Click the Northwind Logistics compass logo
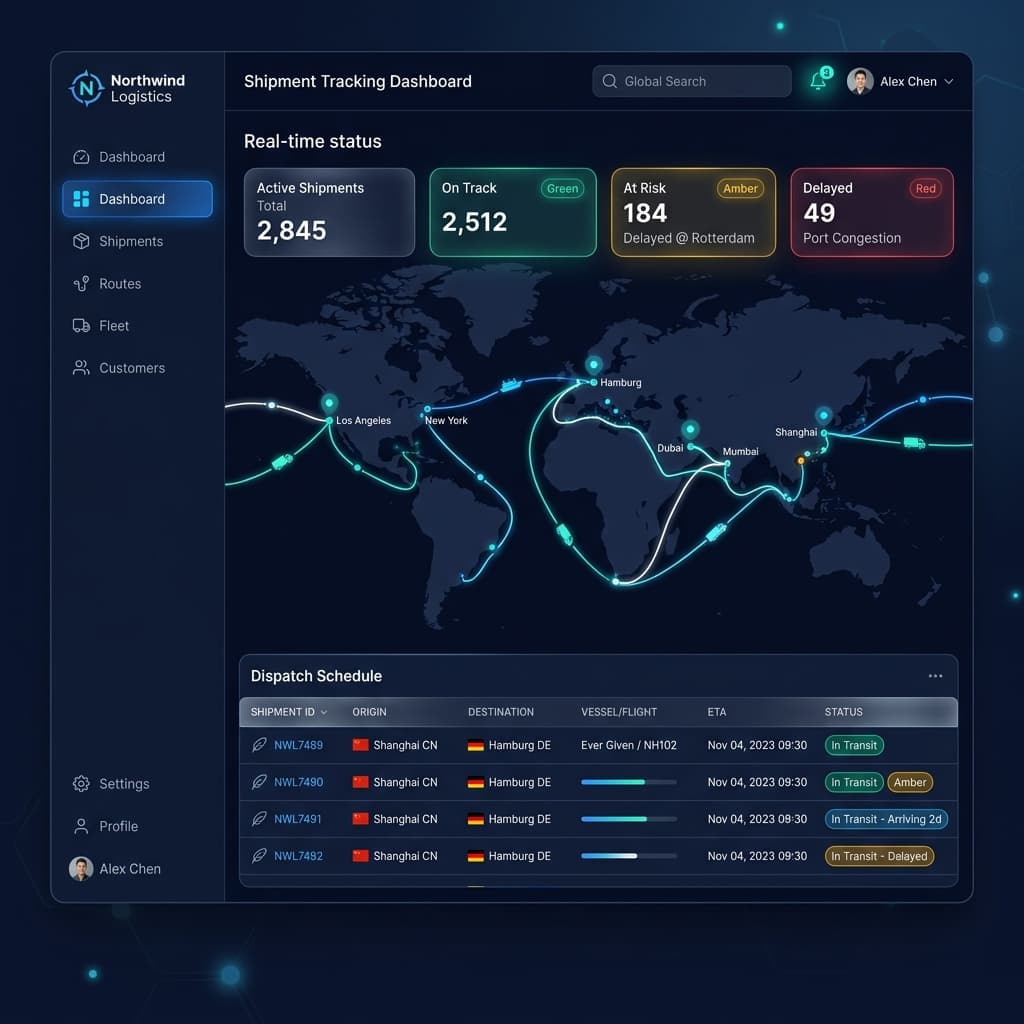This screenshot has height=1024, width=1024. point(86,88)
